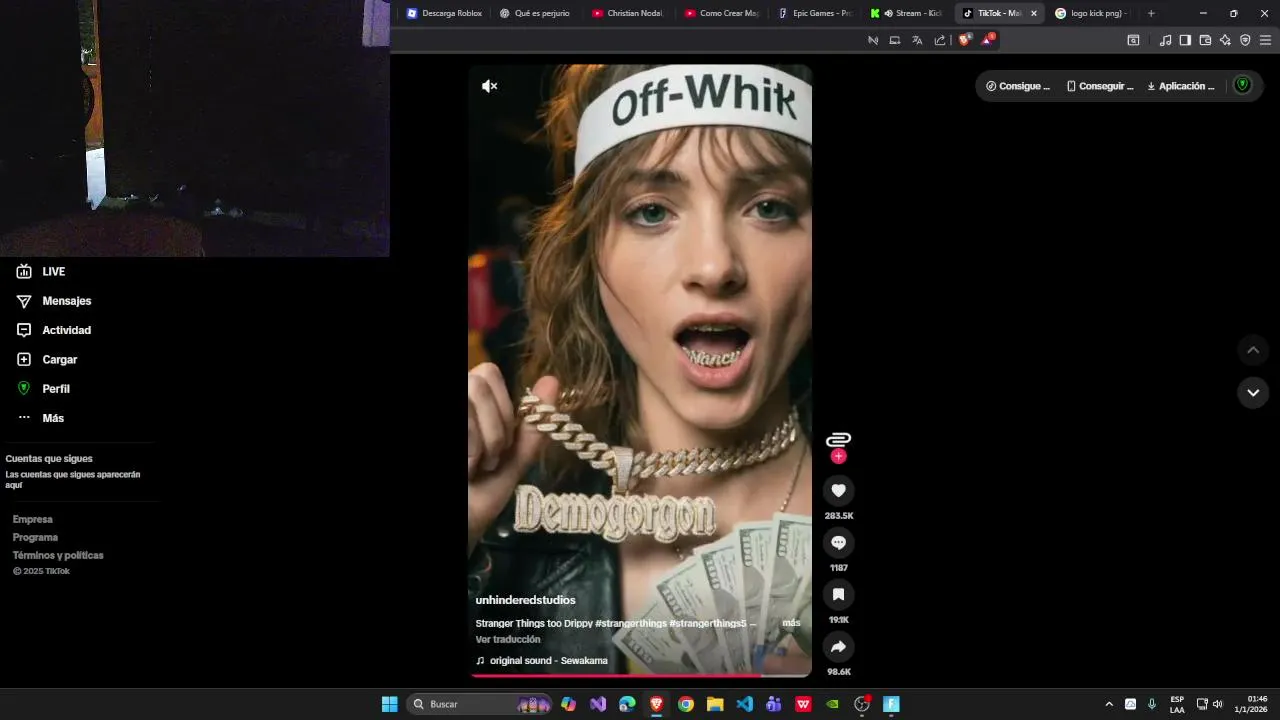Image resolution: width=1280 pixels, height=720 pixels.
Task: Go to the next video with down chevron
Action: tap(1253, 392)
